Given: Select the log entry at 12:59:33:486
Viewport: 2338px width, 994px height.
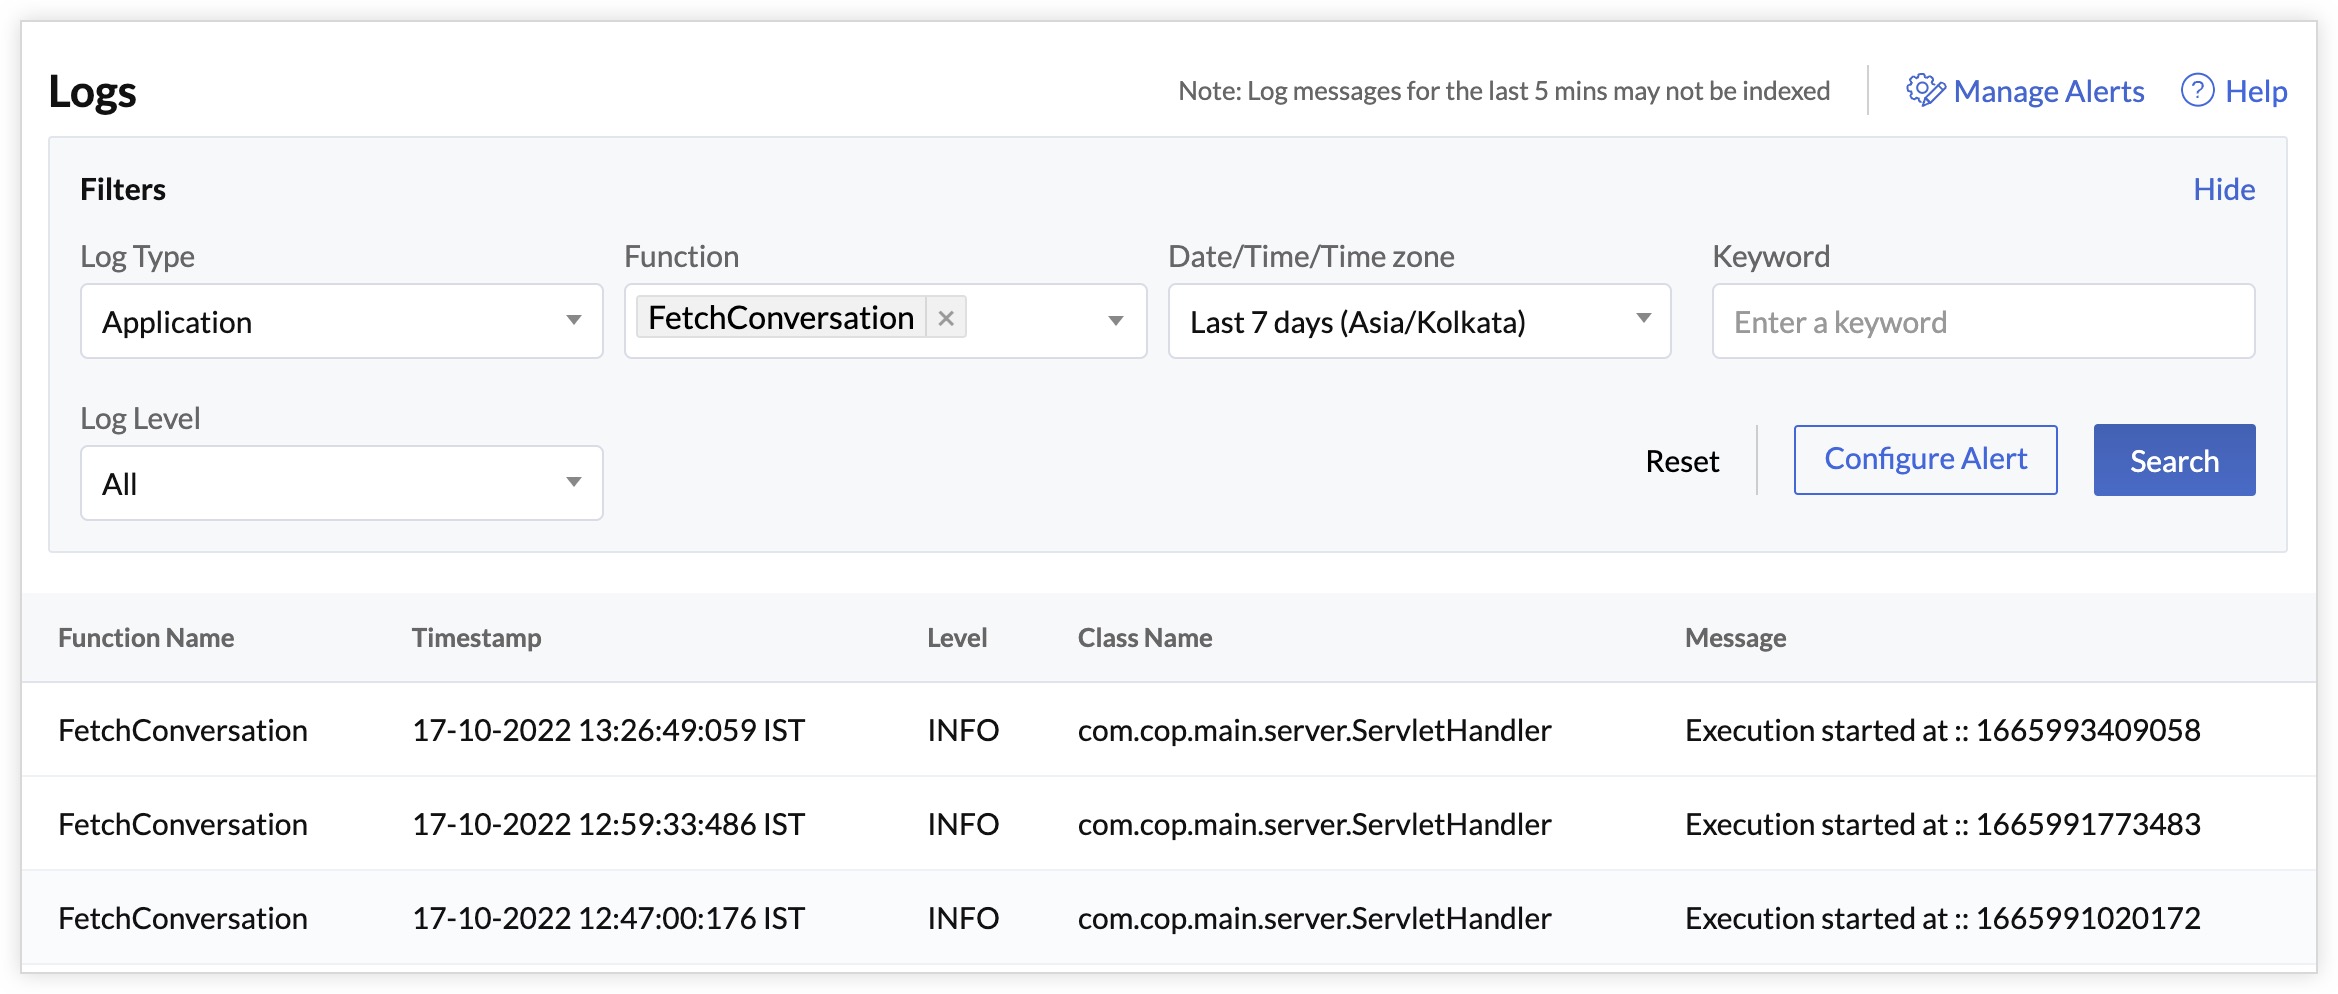Looking at the screenshot, I should click(x=608, y=824).
